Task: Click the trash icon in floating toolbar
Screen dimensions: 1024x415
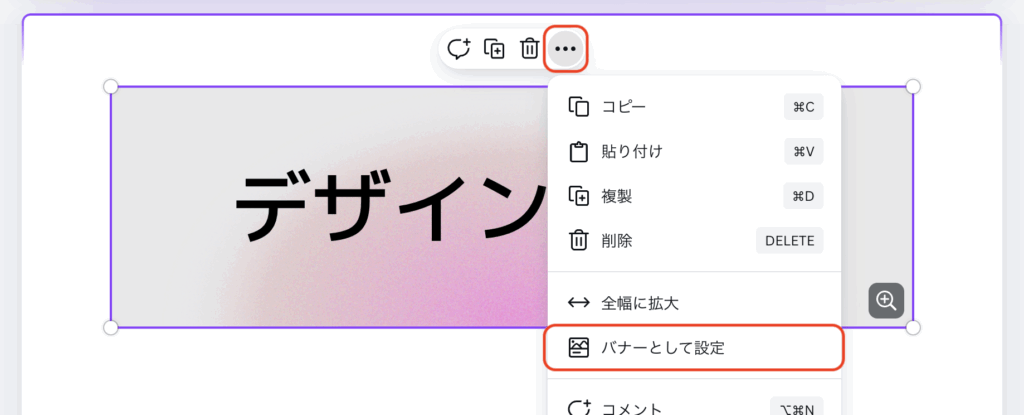Action: pos(530,49)
